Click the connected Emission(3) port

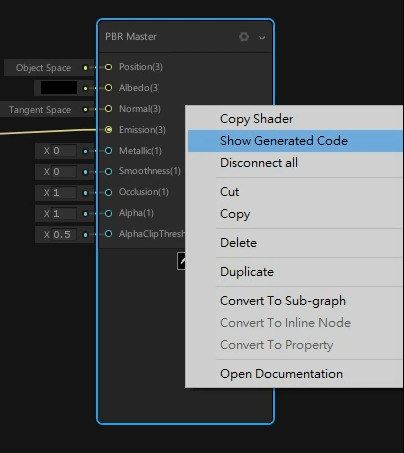click(108, 130)
